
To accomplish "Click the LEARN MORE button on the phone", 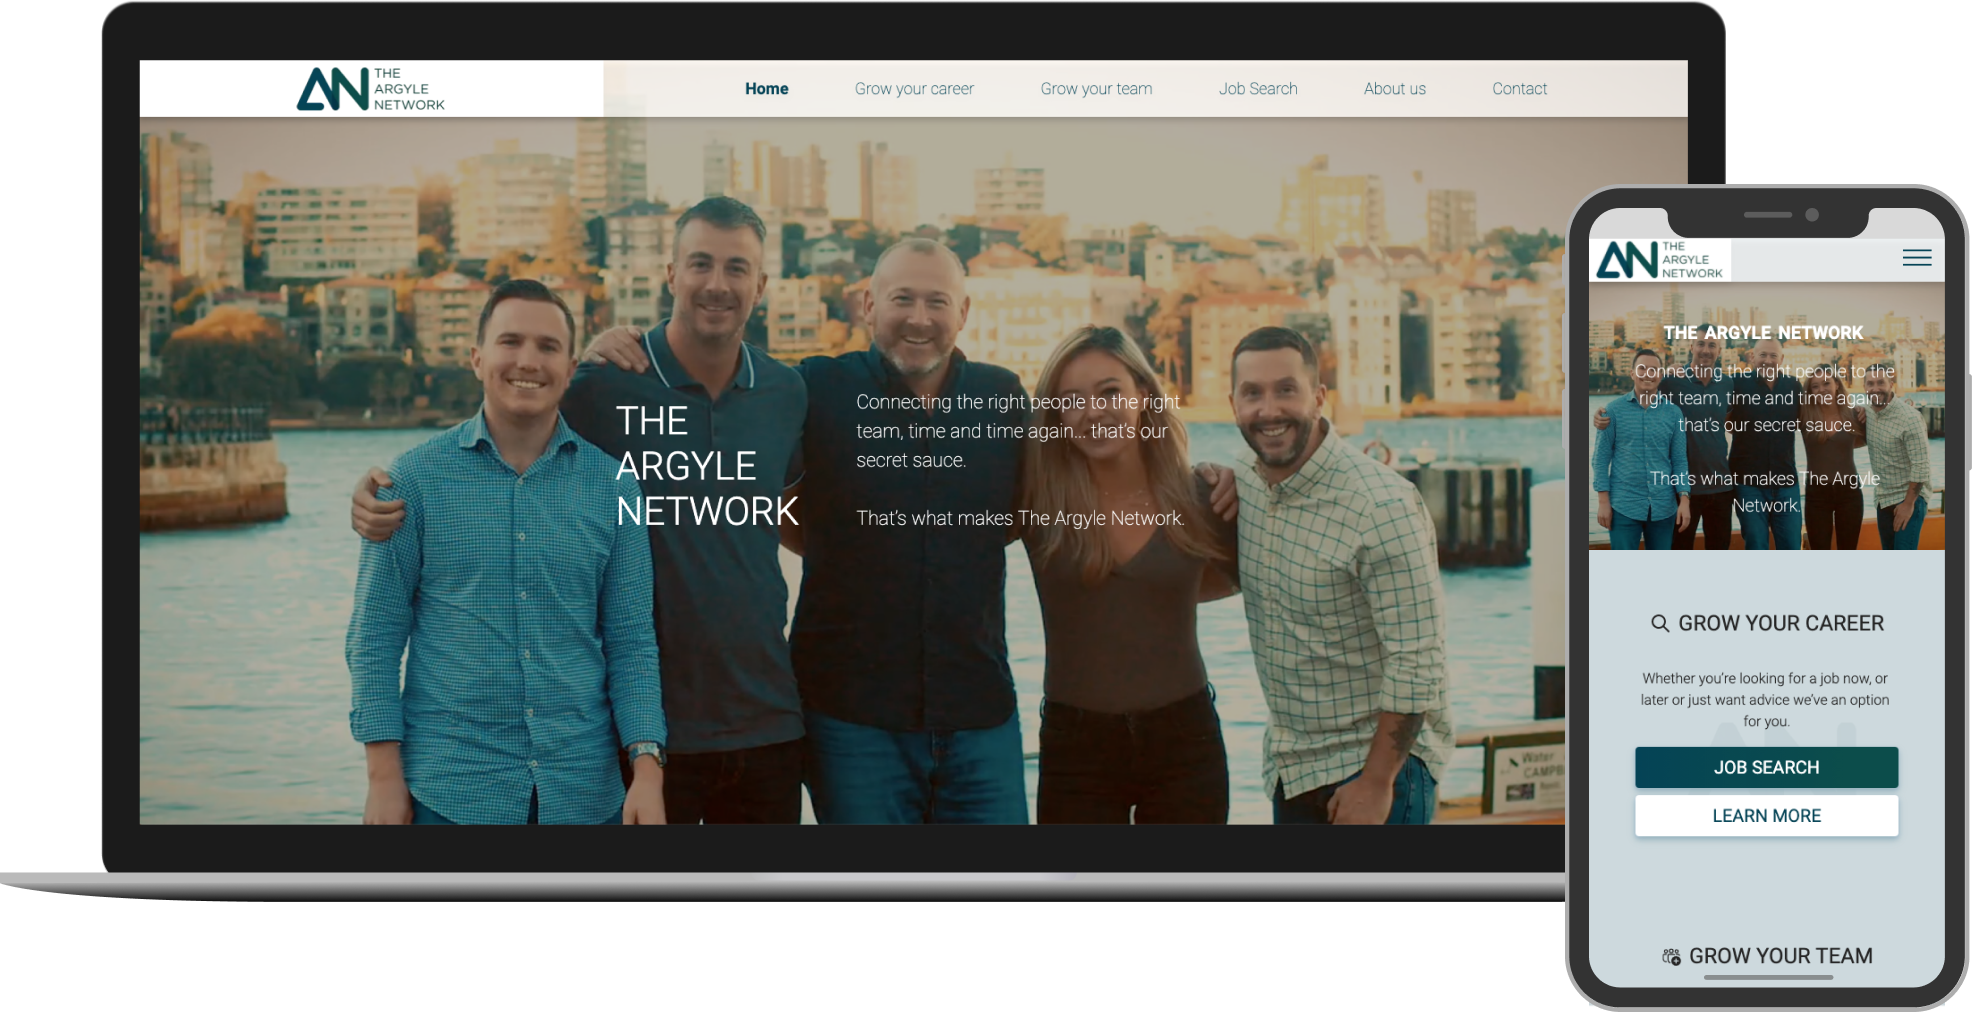I will point(1766,816).
